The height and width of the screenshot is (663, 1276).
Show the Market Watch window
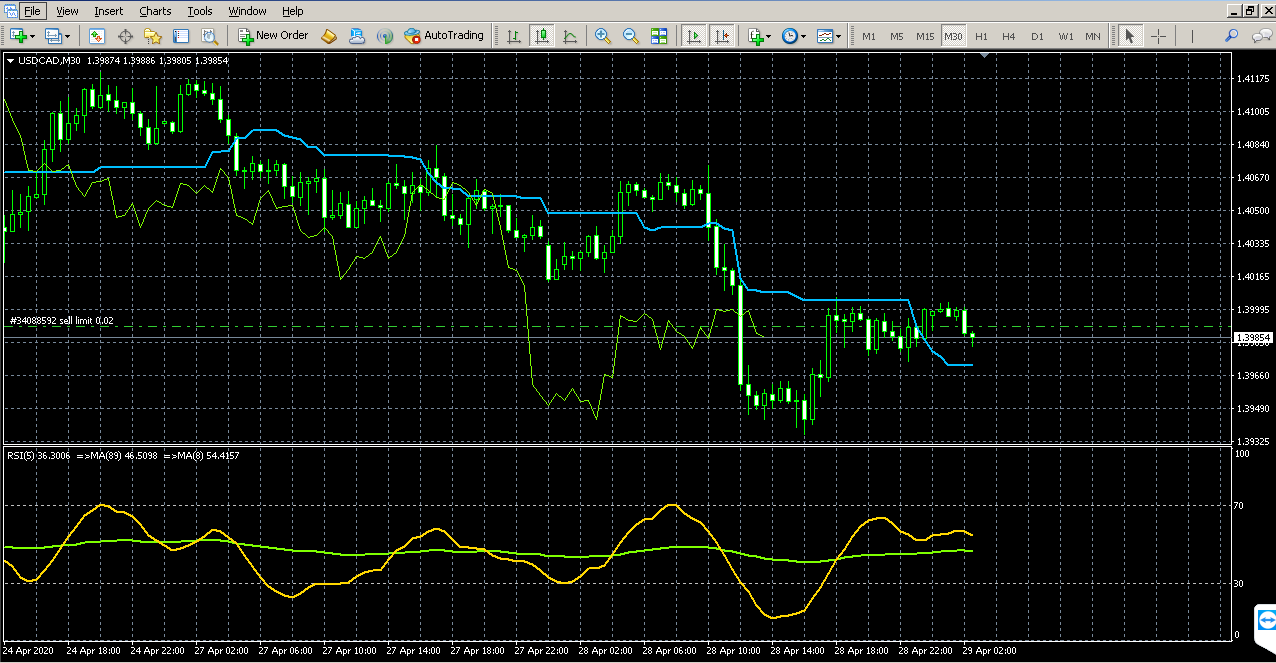coord(97,36)
